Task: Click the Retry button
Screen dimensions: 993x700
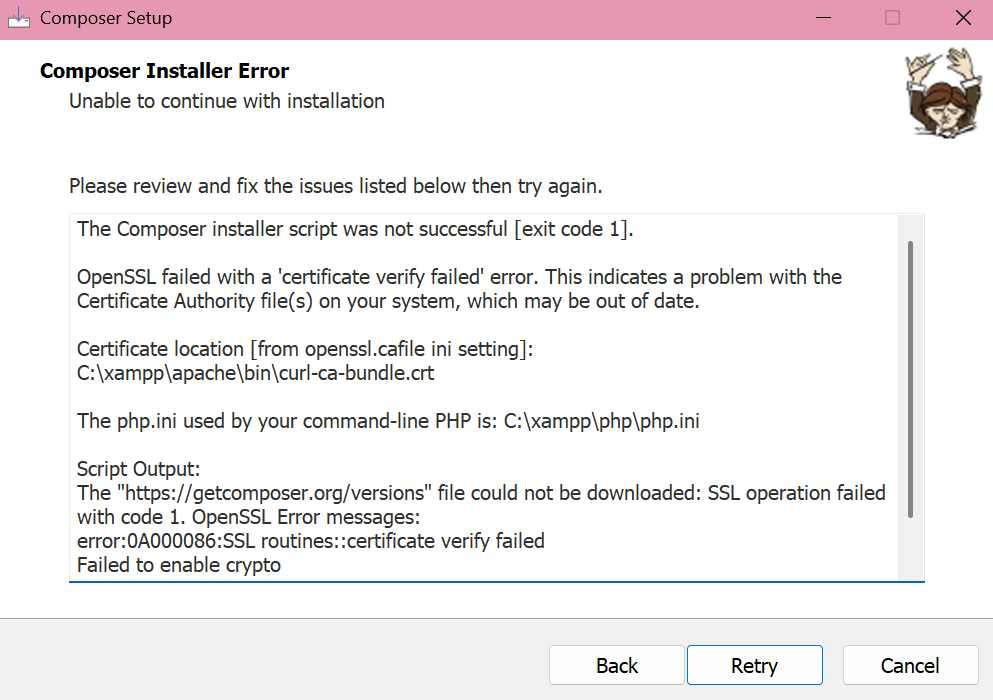Action: click(754, 665)
